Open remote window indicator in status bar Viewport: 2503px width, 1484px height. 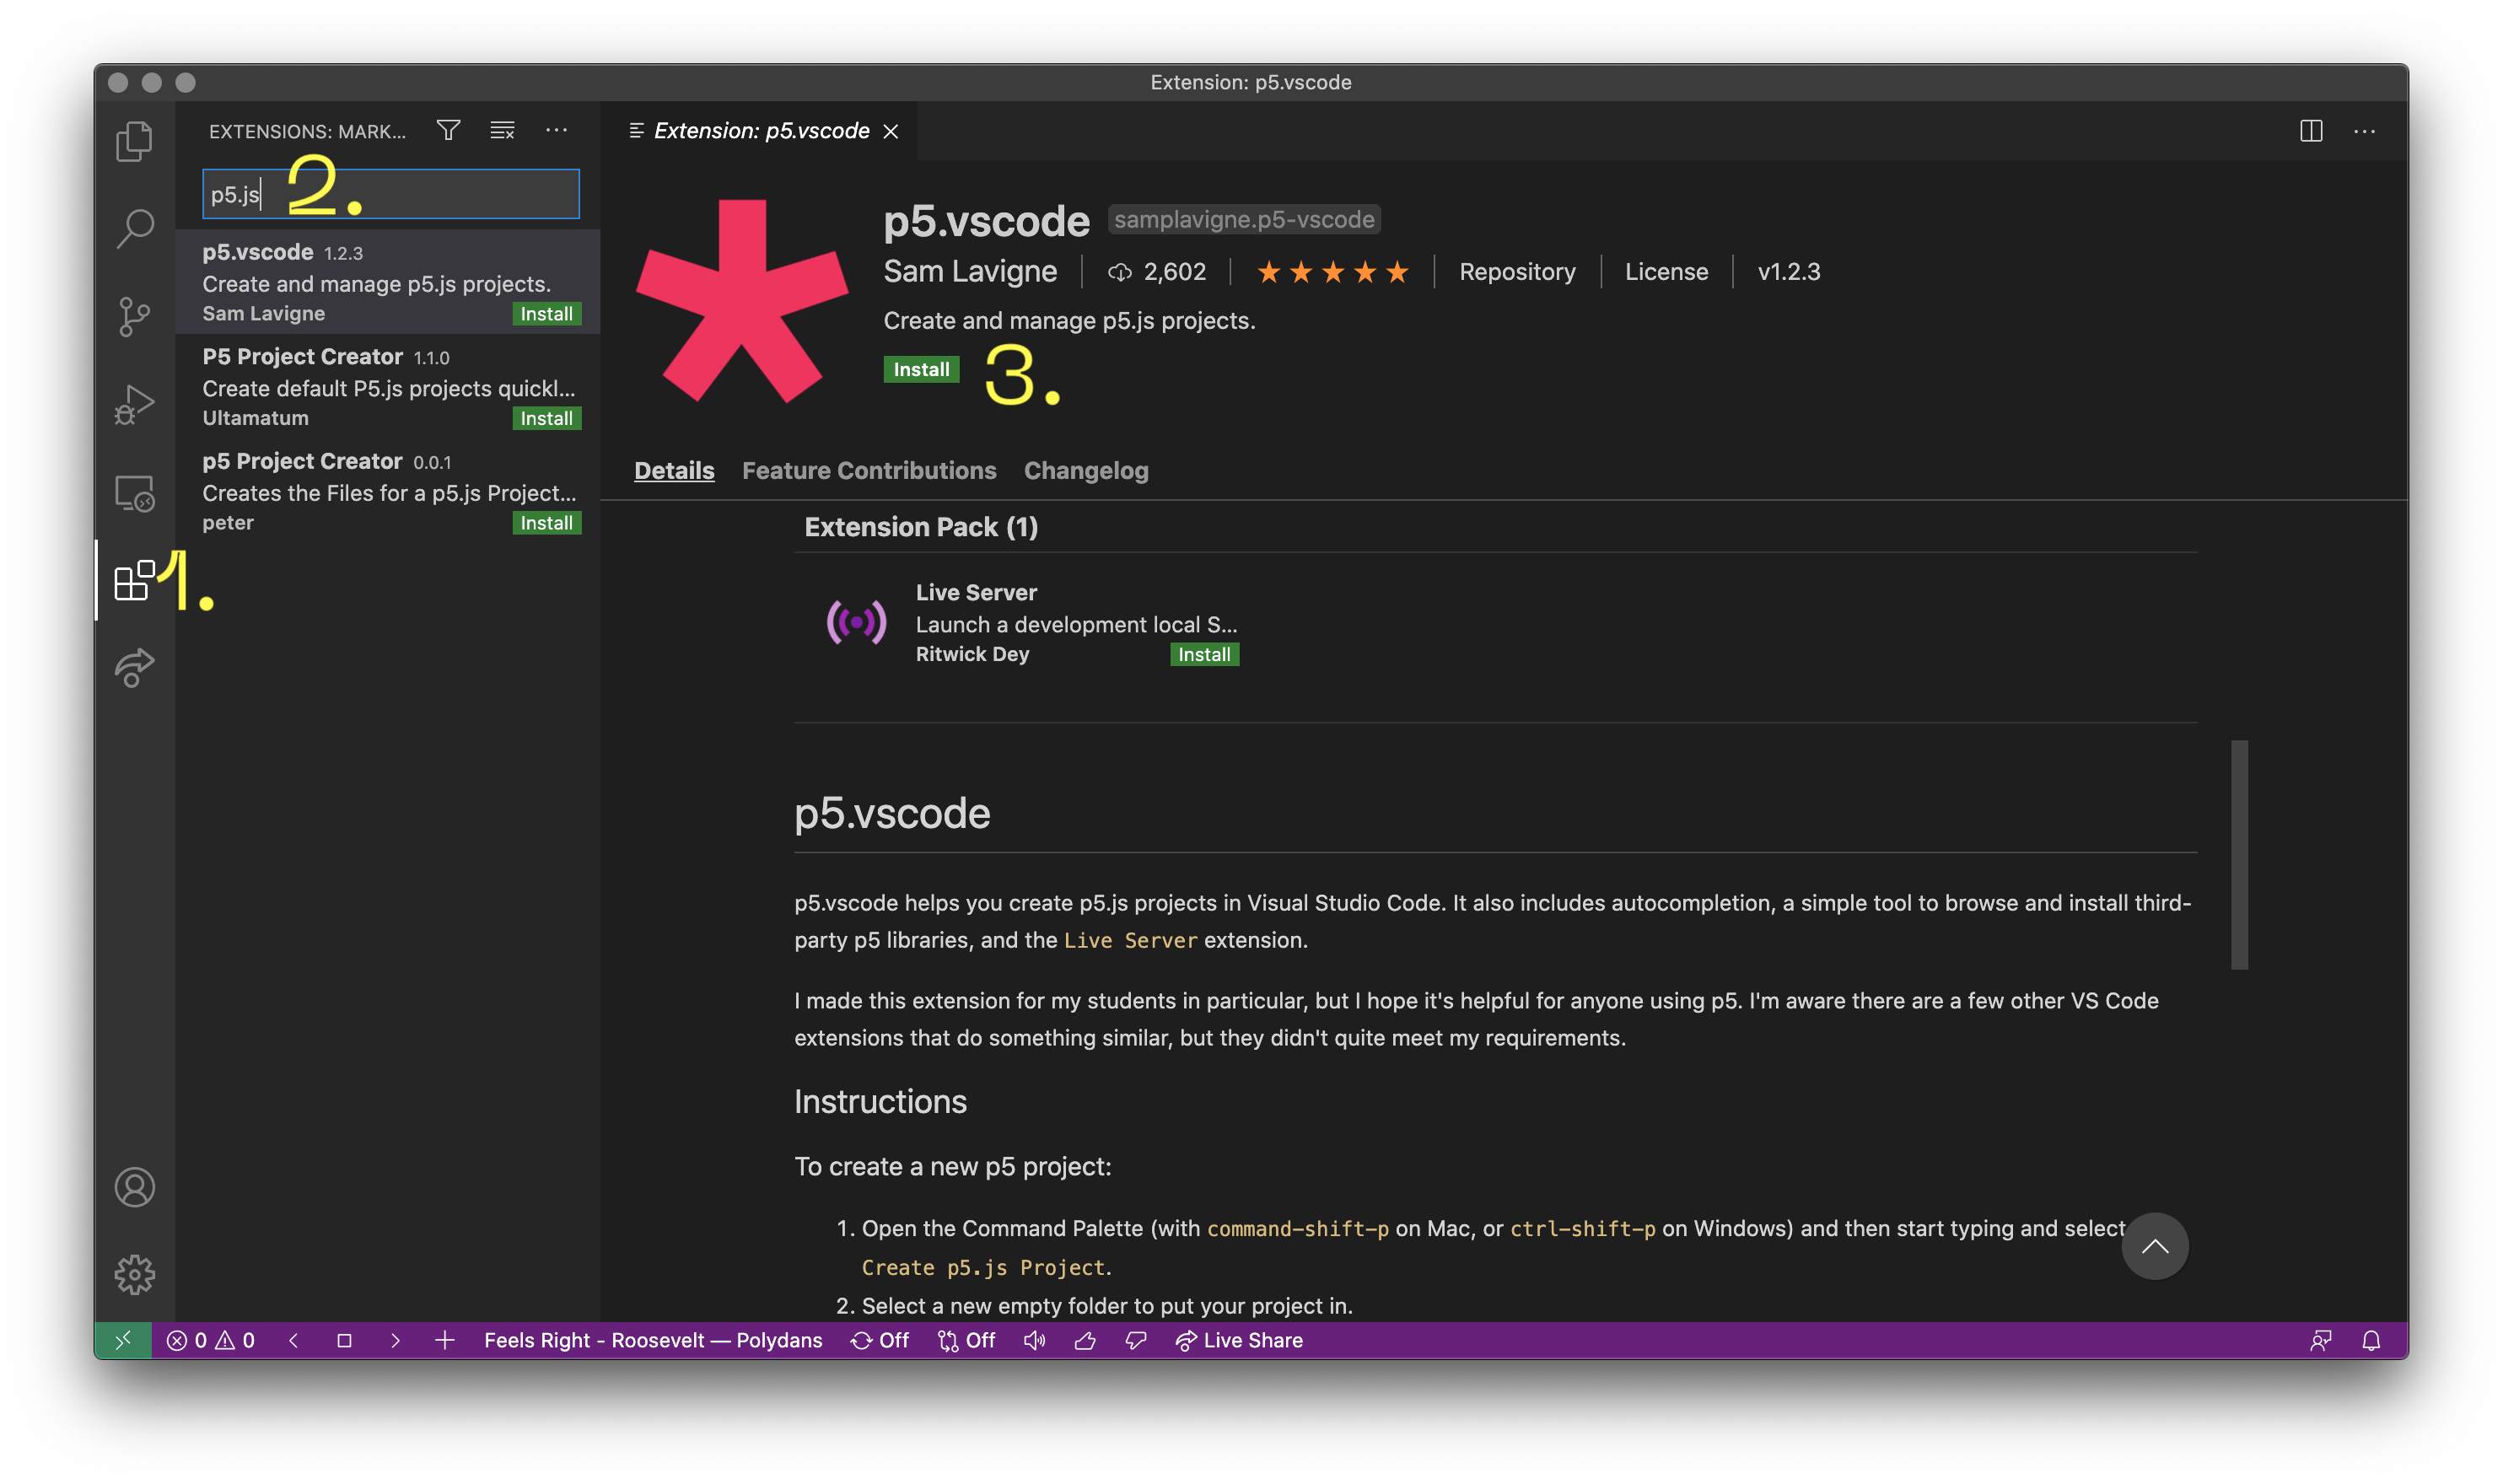[122, 1340]
